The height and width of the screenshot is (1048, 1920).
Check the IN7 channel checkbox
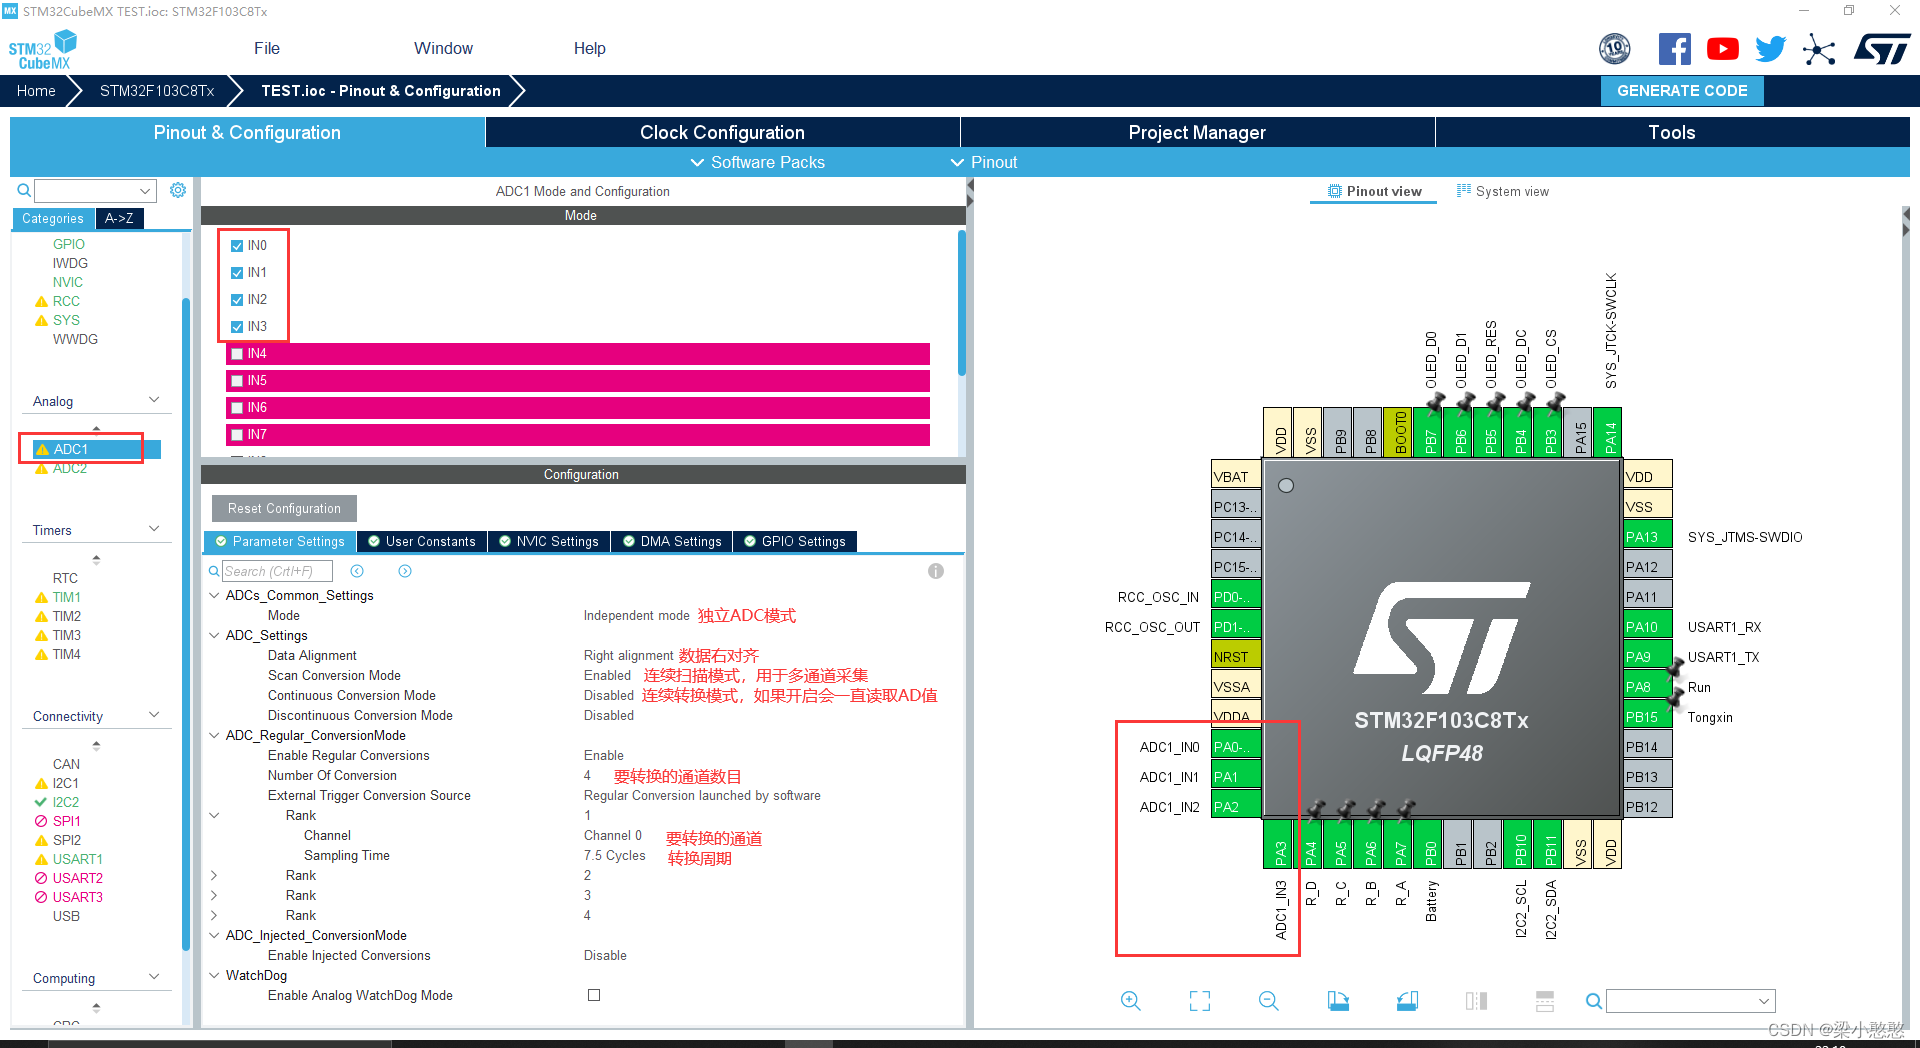click(x=237, y=435)
